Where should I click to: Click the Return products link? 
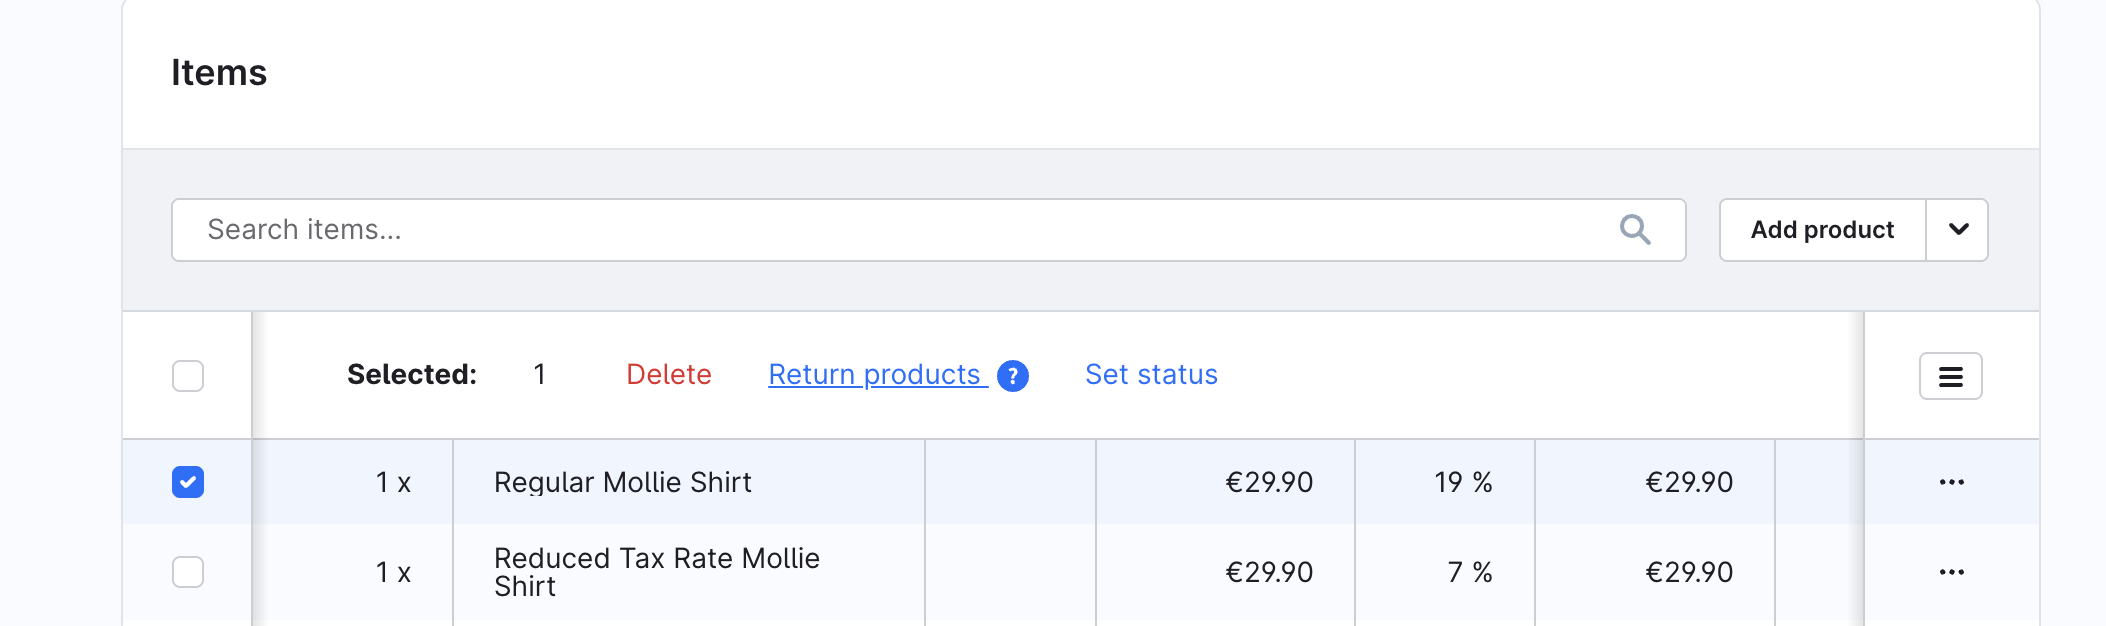[x=874, y=375]
